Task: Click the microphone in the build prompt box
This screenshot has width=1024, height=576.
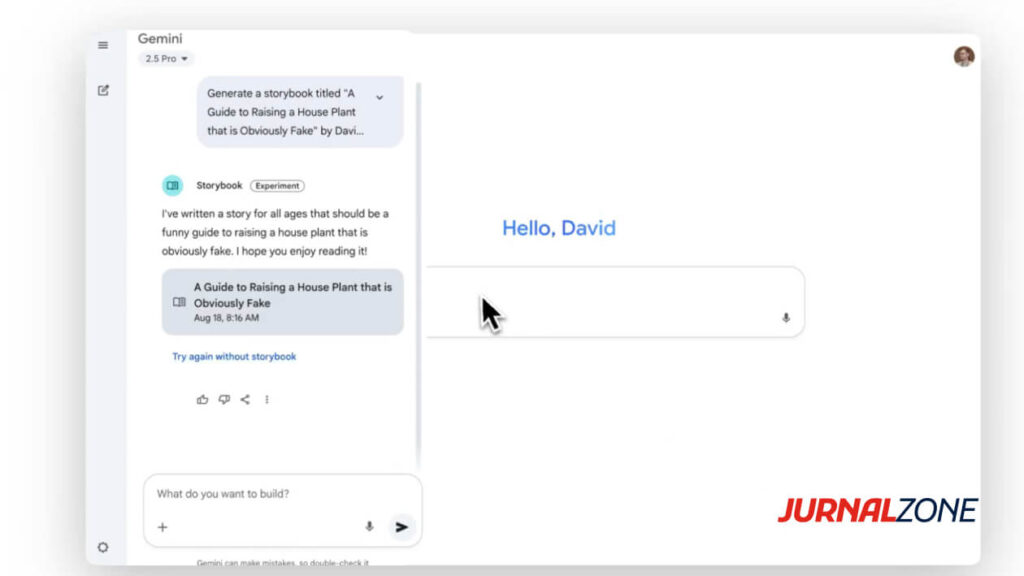Action: (x=369, y=527)
